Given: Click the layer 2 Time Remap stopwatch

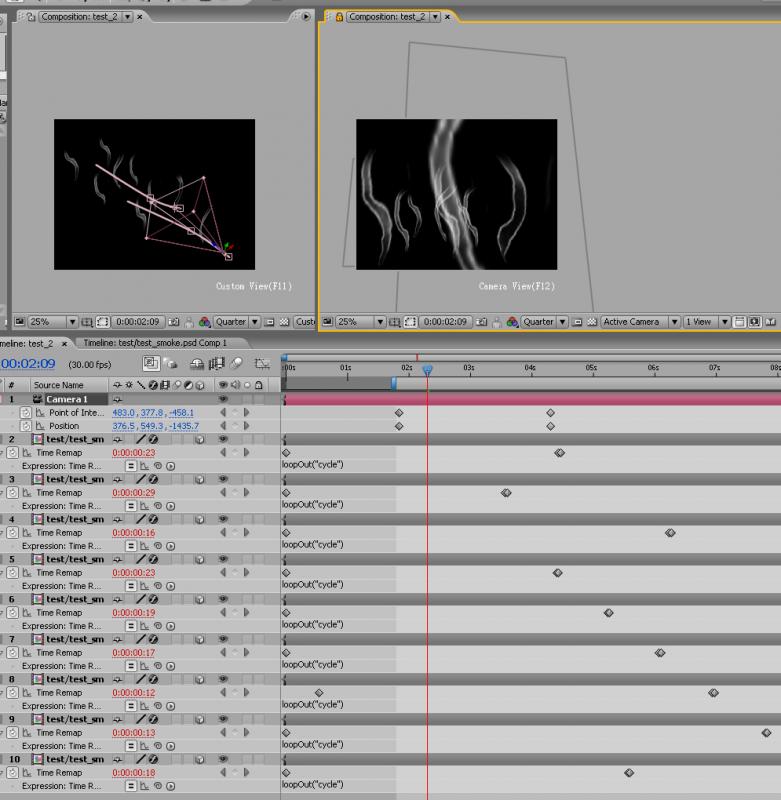Looking at the screenshot, I should [x=13, y=452].
